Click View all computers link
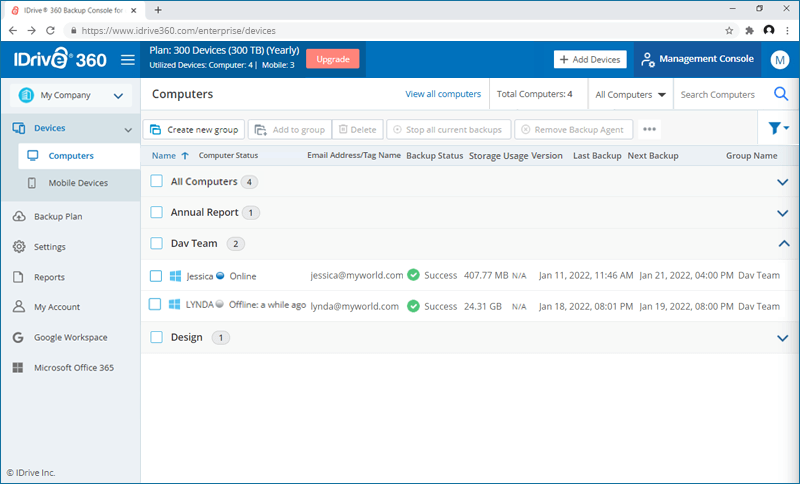 pyautogui.click(x=443, y=94)
